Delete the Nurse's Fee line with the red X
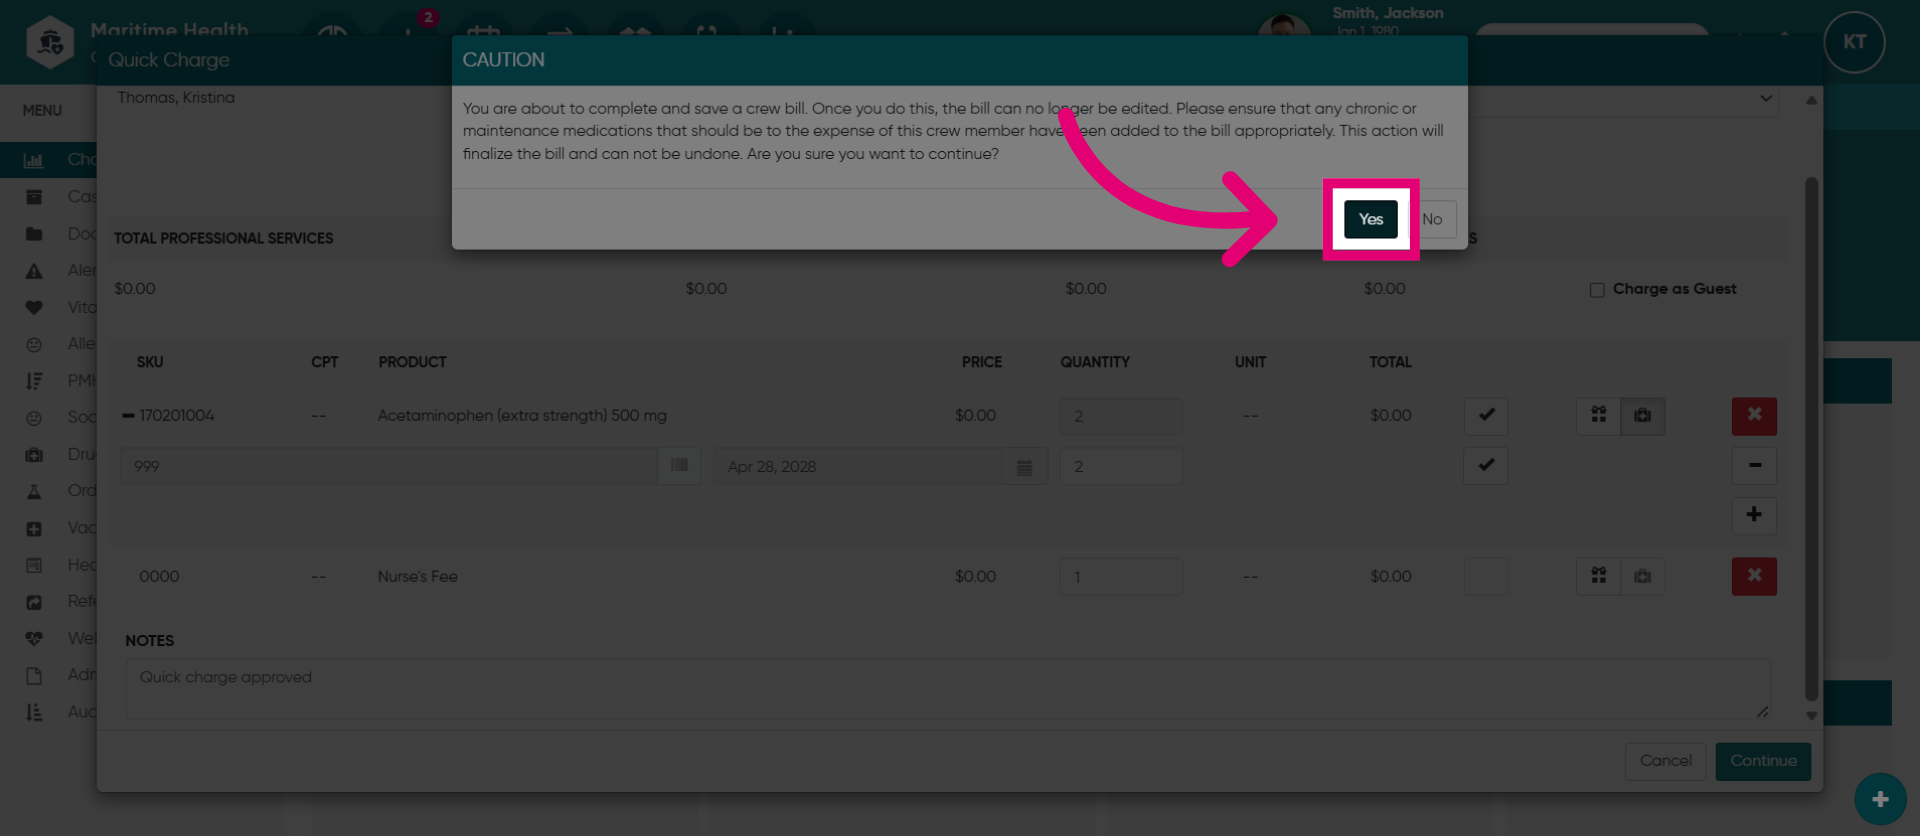 point(1754,576)
